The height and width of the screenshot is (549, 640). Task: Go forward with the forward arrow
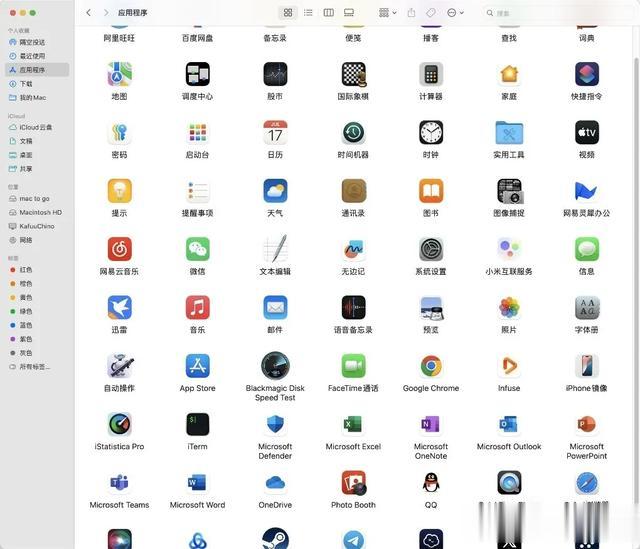click(106, 13)
